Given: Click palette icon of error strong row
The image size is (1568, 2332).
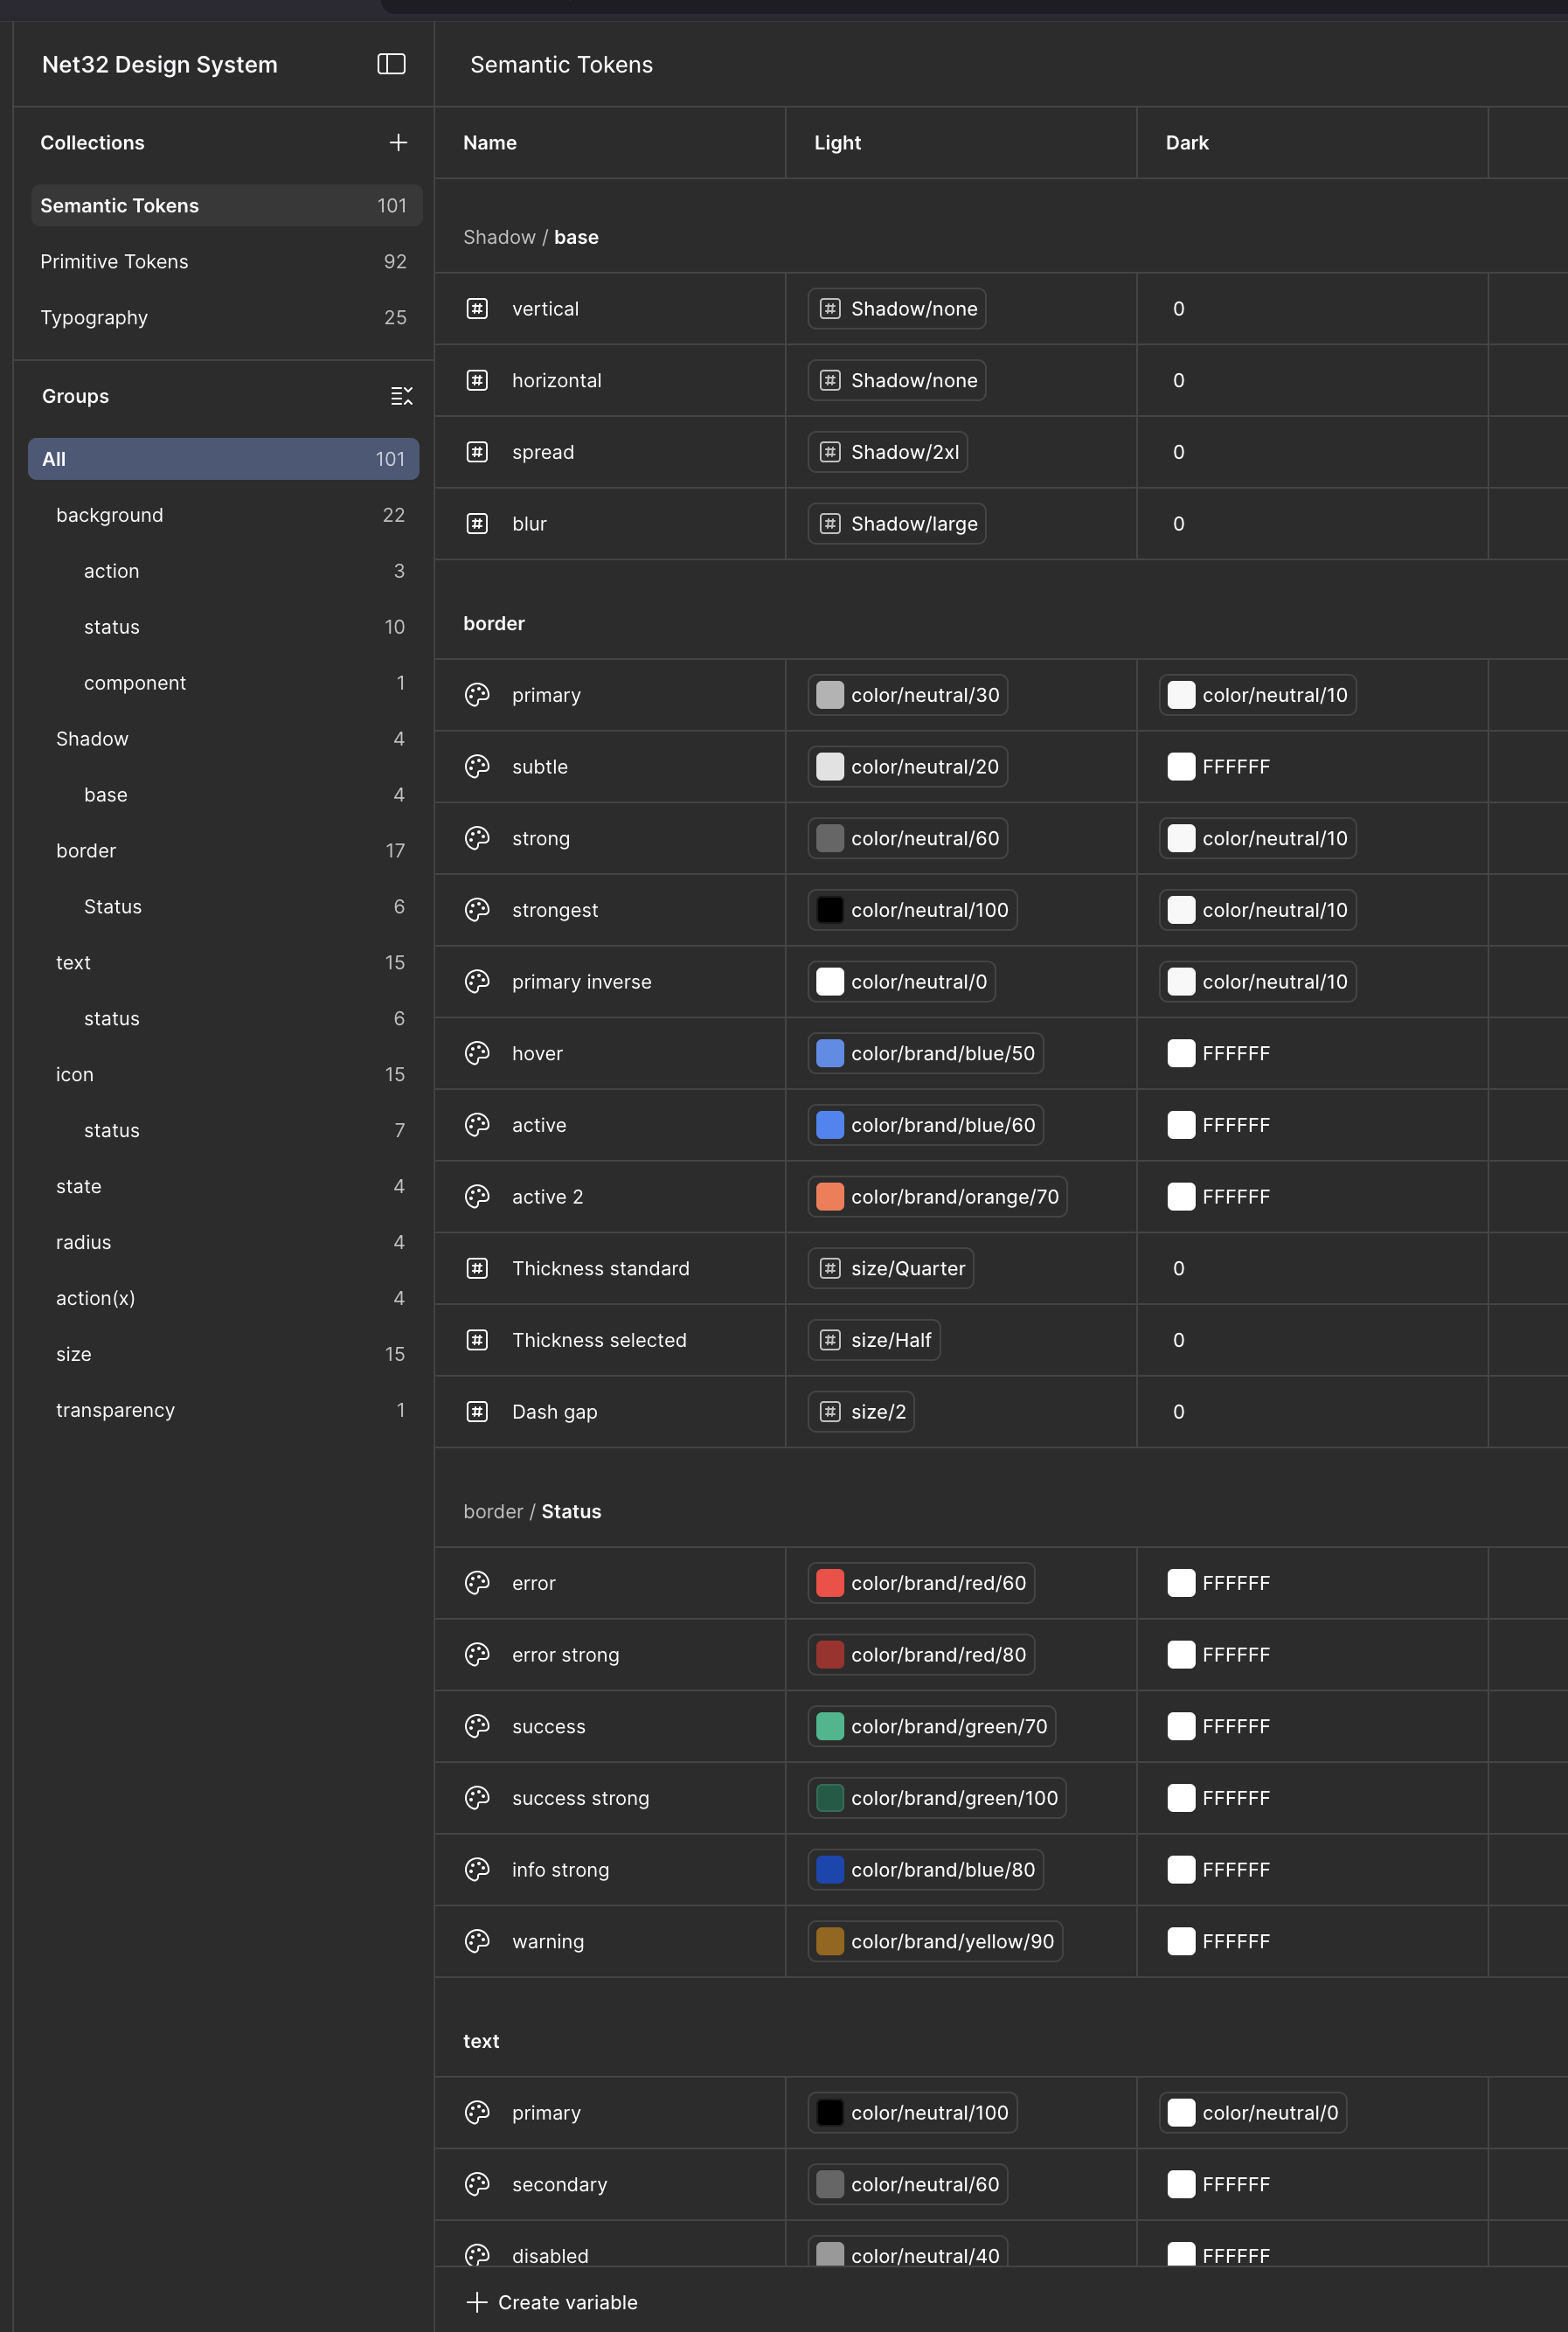Looking at the screenshot, I should [477, 1654].
